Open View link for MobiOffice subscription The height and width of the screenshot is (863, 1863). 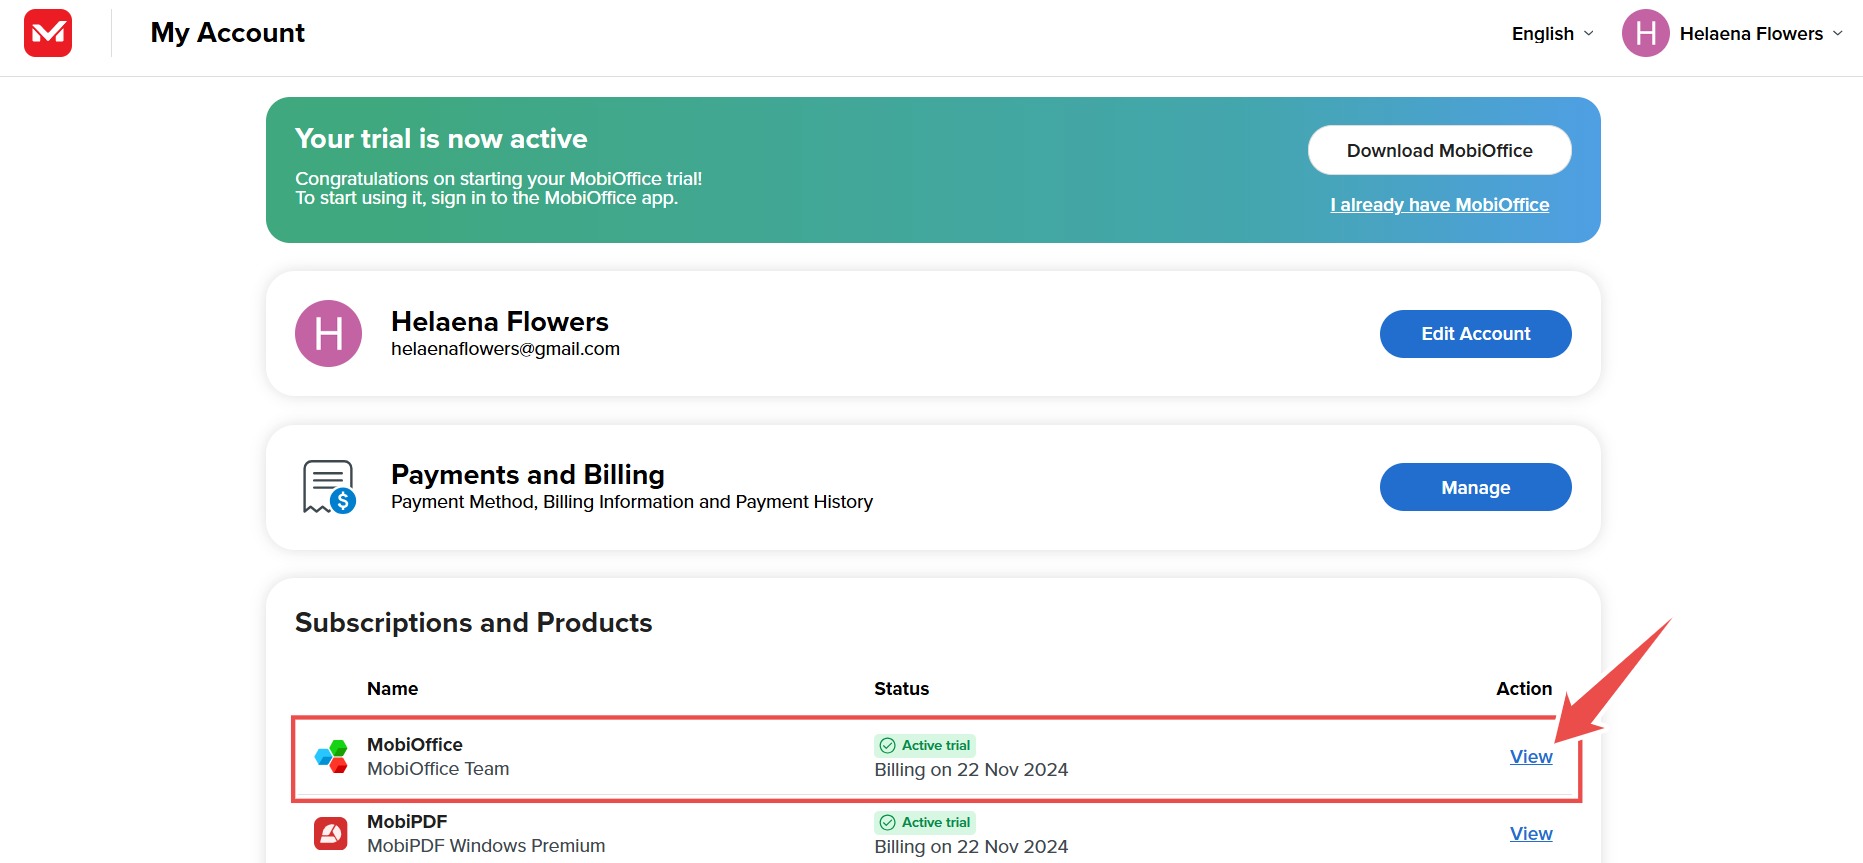(x=1531, y=757)
